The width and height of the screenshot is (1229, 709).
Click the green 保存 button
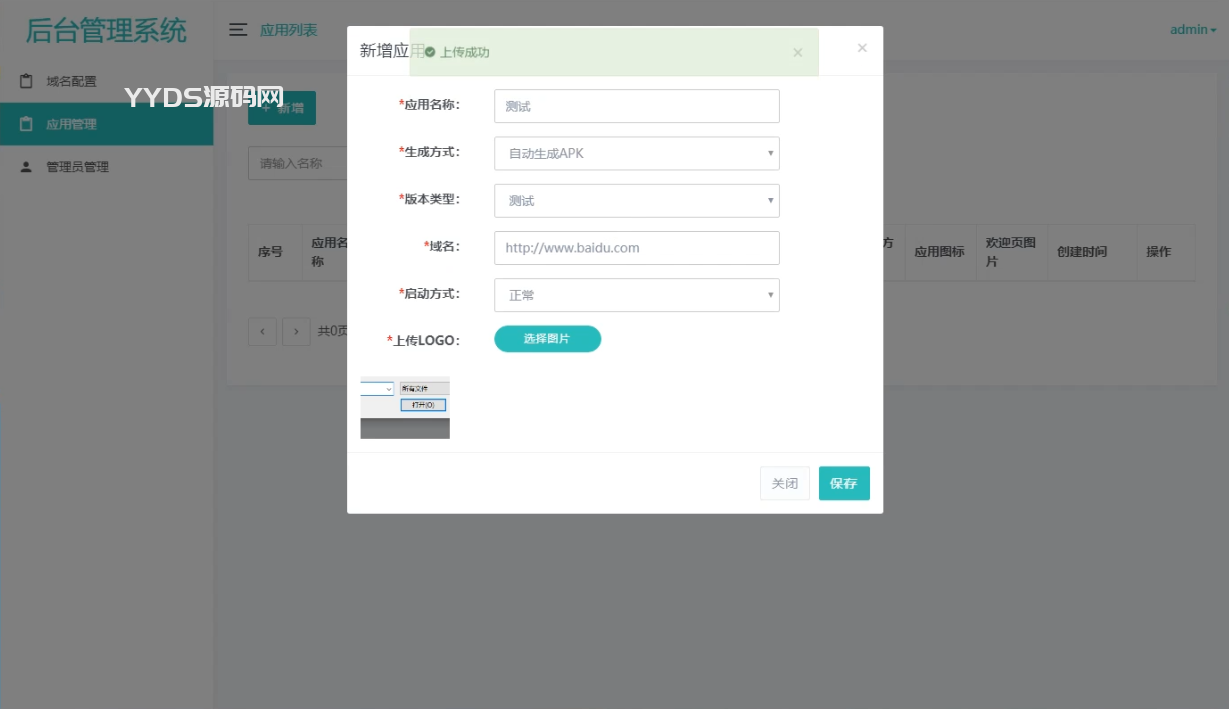843,483
